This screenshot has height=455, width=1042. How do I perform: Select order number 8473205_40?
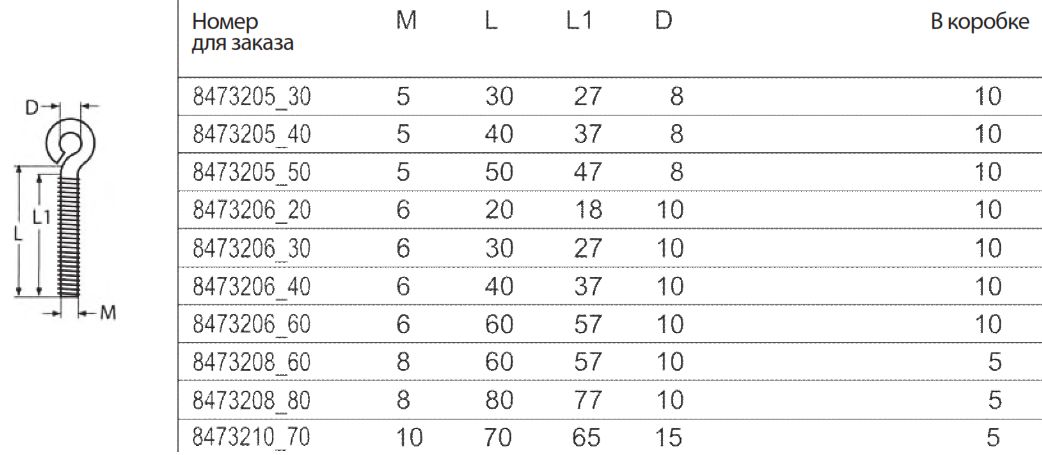[x=252, y=135]
